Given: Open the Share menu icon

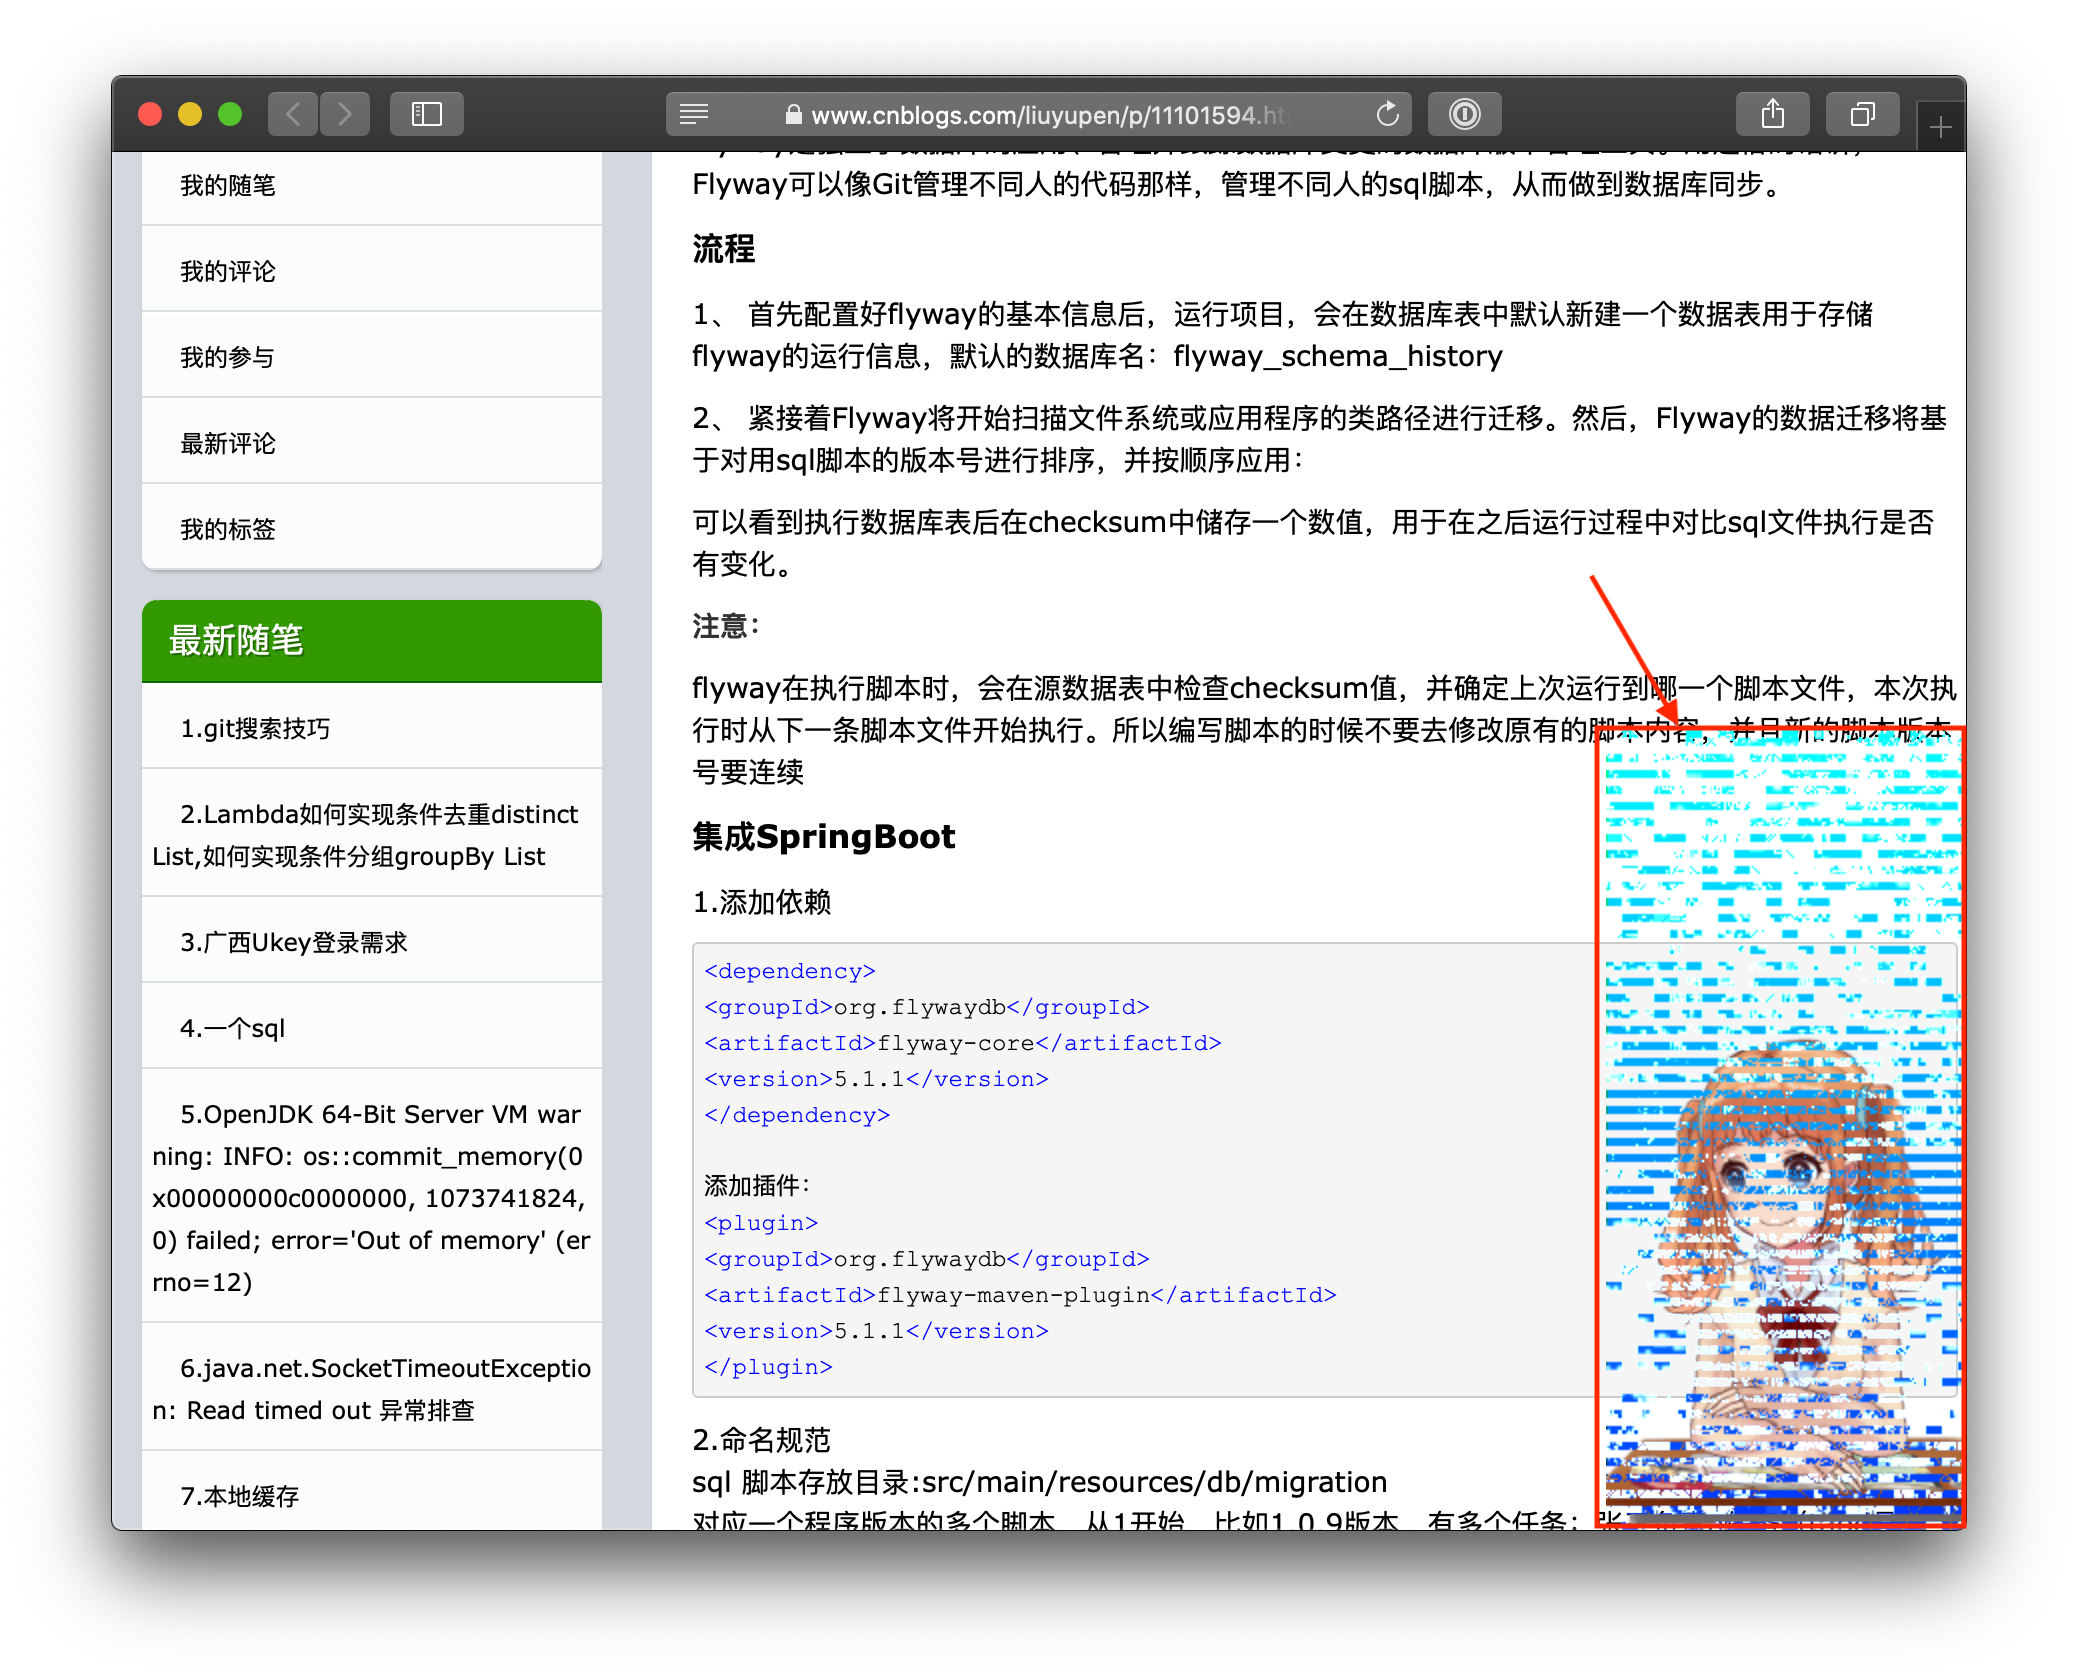Looking at the screenshot, I should [1772, 114].
